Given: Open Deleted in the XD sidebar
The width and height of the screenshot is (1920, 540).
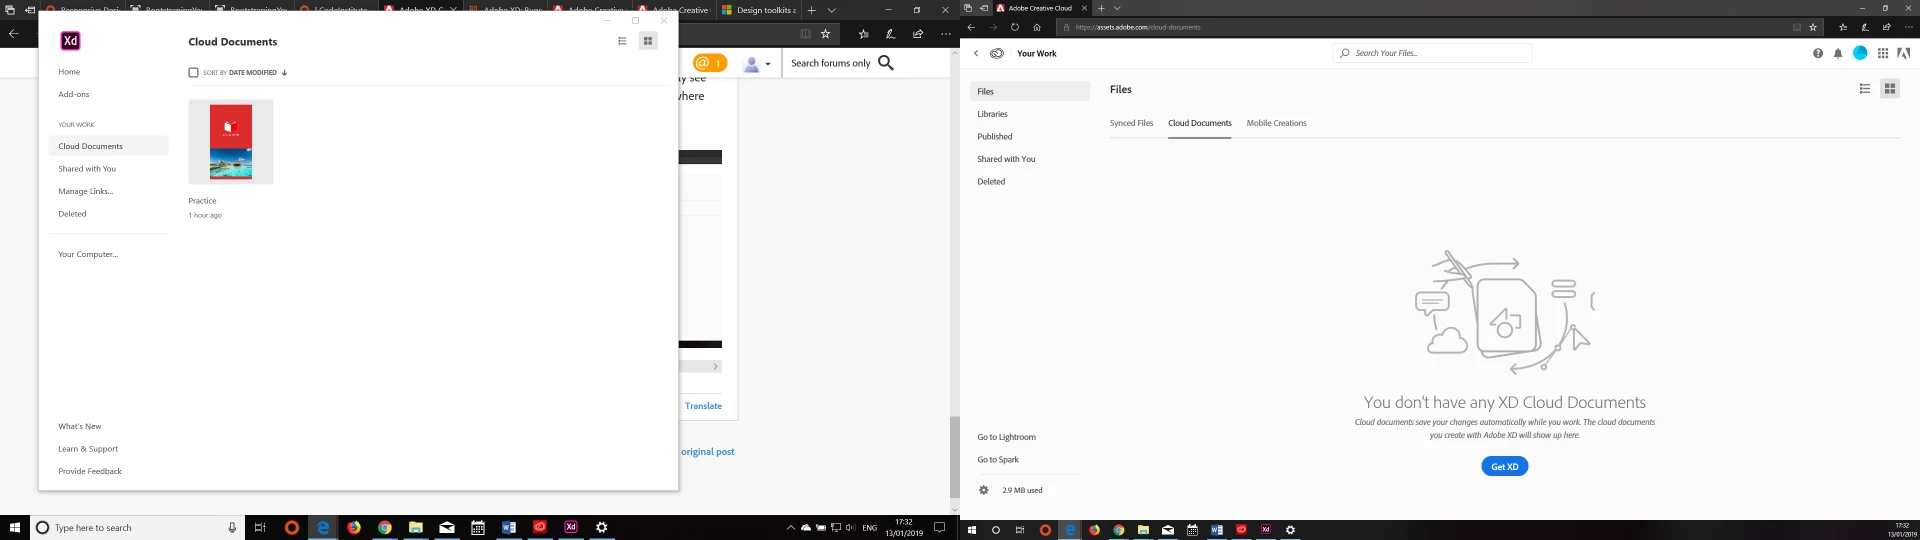Looking at the screenshot, I should tap(72, 214).
